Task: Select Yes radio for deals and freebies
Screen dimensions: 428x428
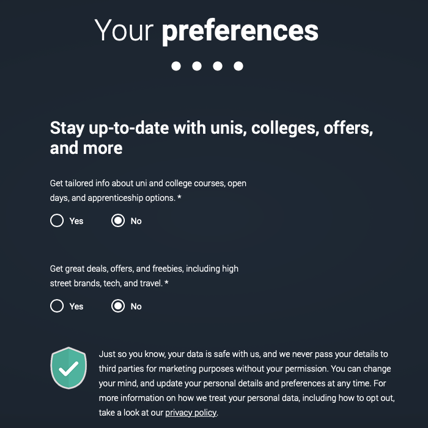Action: 57,306
